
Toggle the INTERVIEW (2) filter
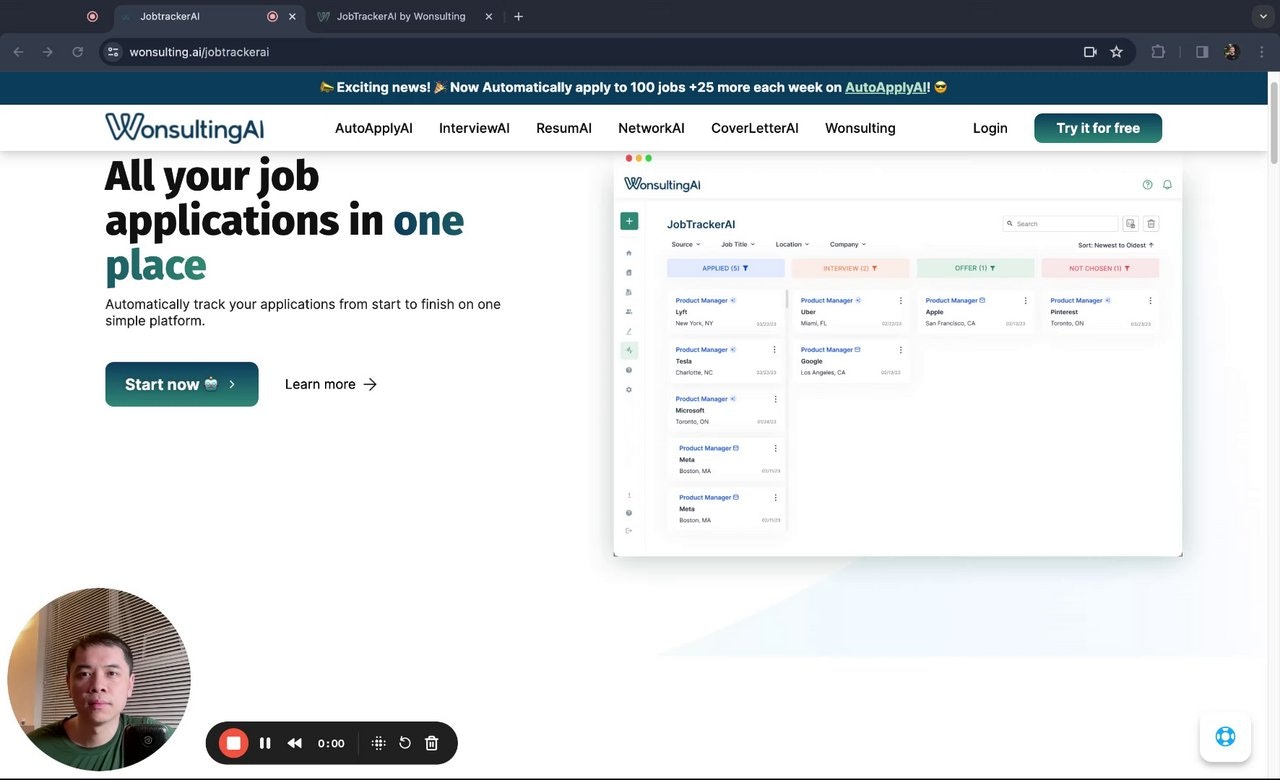pyautogui.click(x=850, y=267)
